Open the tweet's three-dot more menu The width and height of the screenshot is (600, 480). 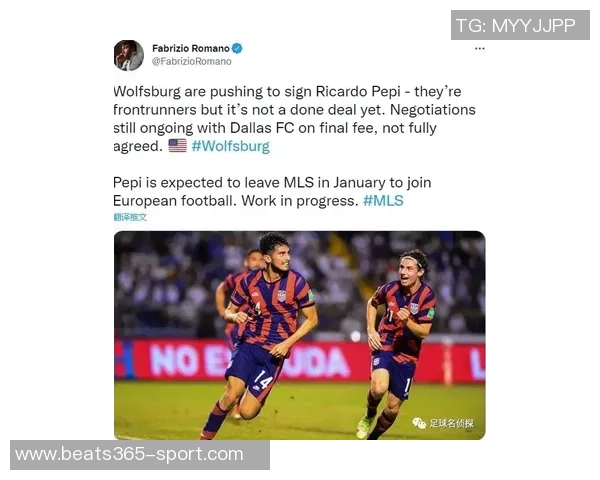[479, 48]
